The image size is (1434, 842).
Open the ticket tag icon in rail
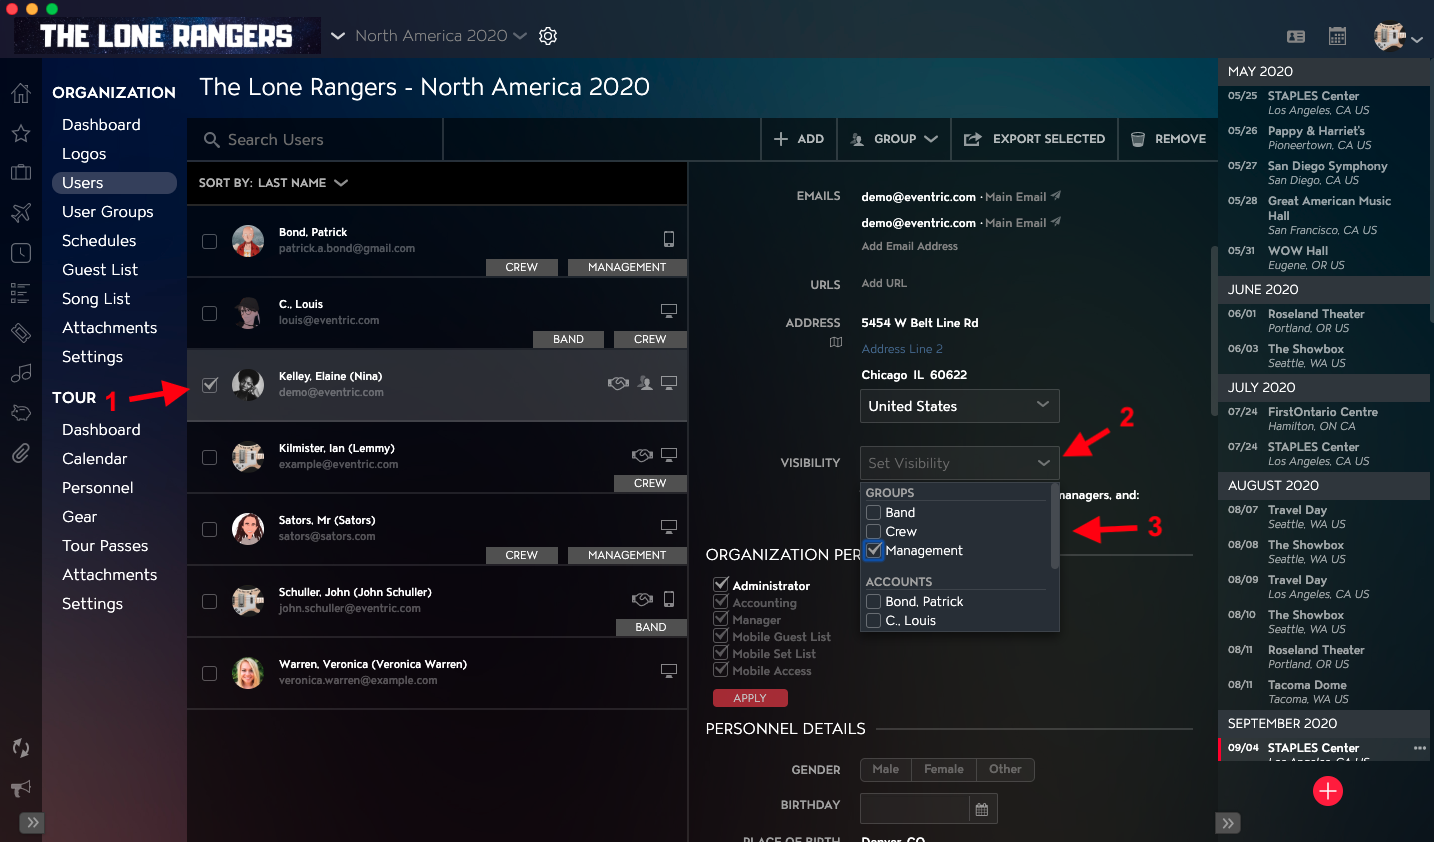[x=20, y=333]
